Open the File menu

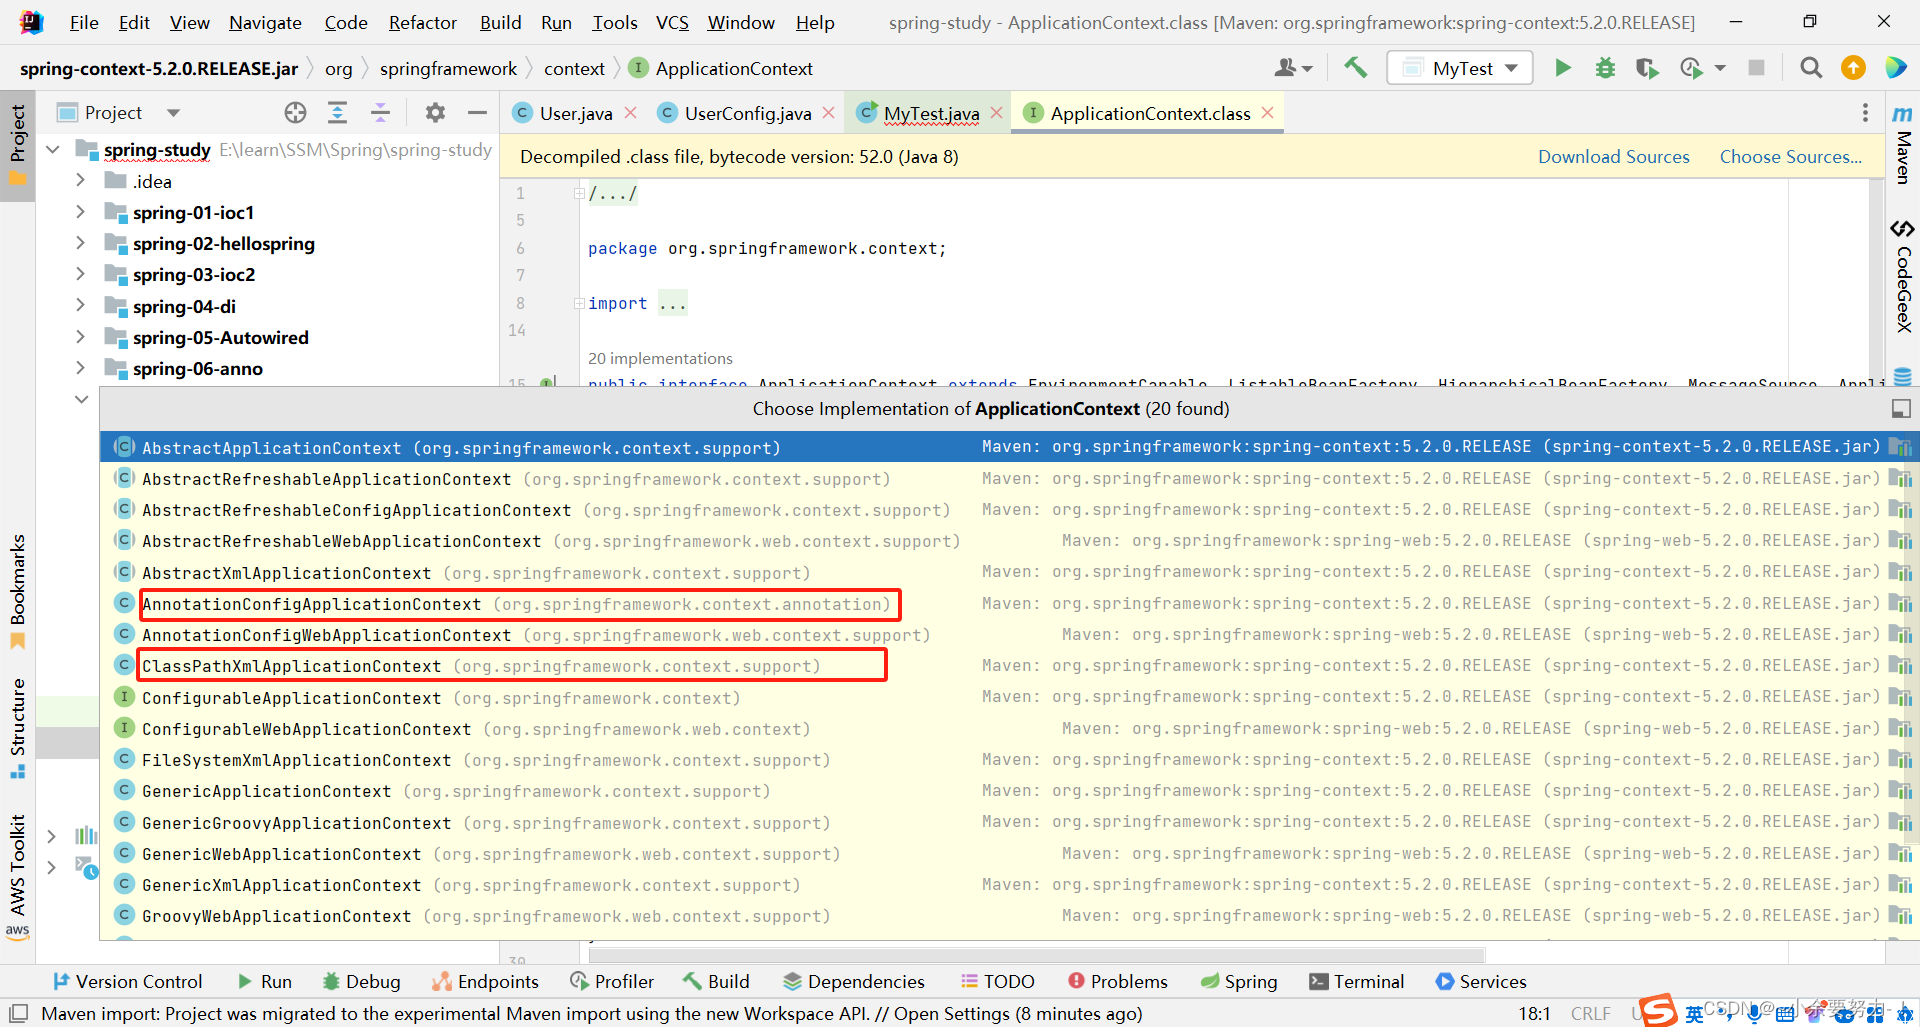click(x=84, y=22)
